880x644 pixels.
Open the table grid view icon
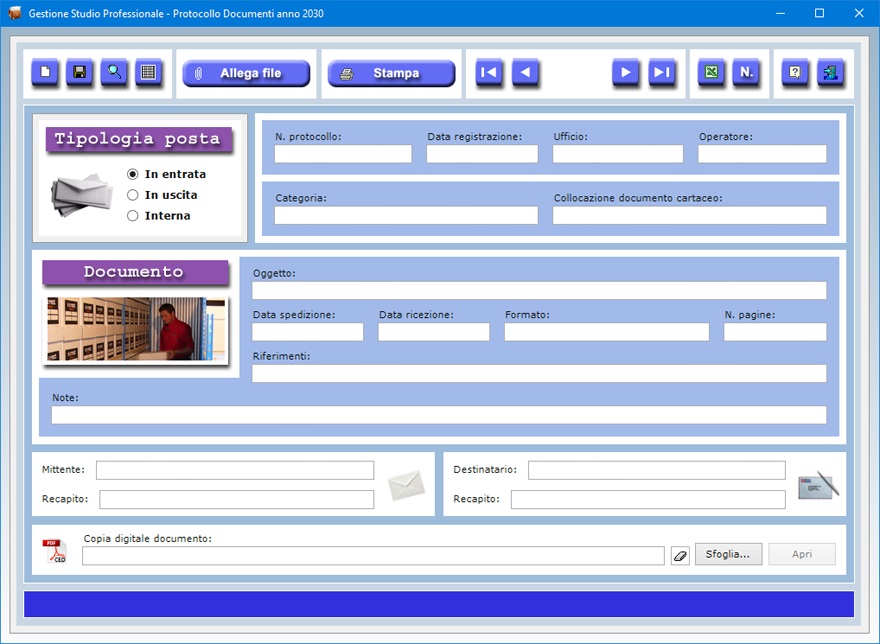pos(149,72)
